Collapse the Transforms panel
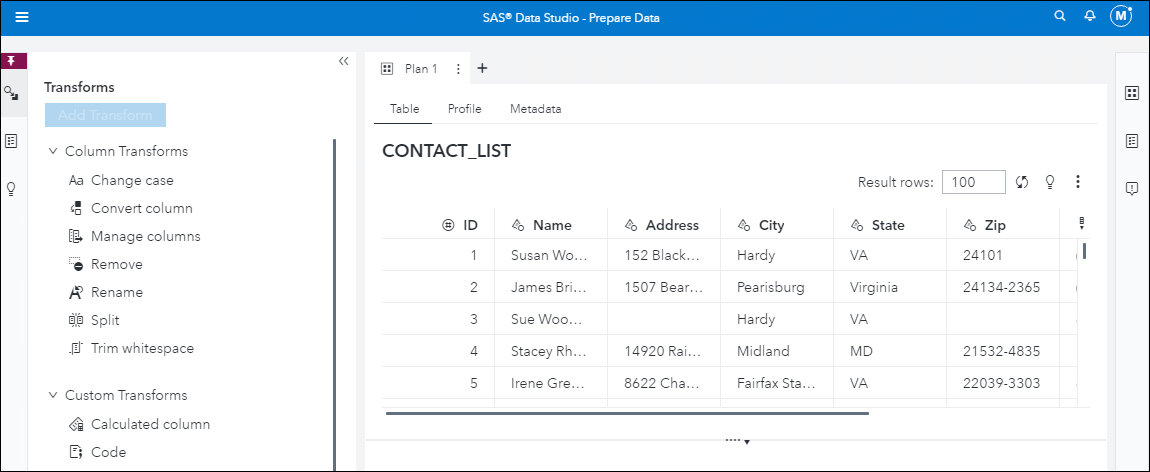Screen dimensions: 1150x472 [343, 62]
